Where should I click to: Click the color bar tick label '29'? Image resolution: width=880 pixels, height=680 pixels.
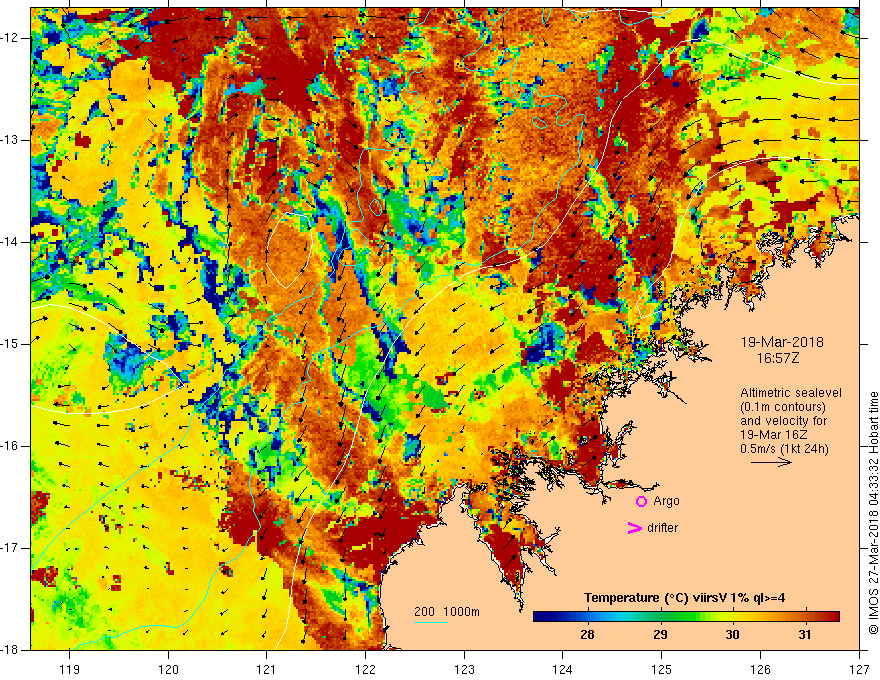click(x=660, y=635)
